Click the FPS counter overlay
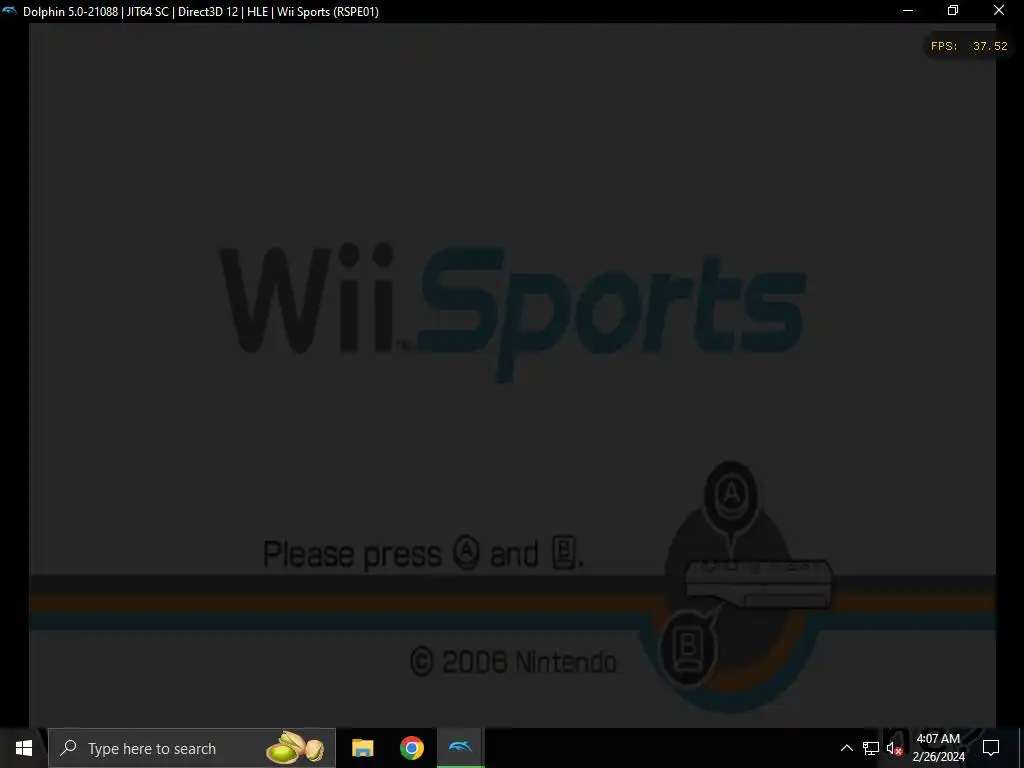 pyautogui.click(x=969, y=46)
